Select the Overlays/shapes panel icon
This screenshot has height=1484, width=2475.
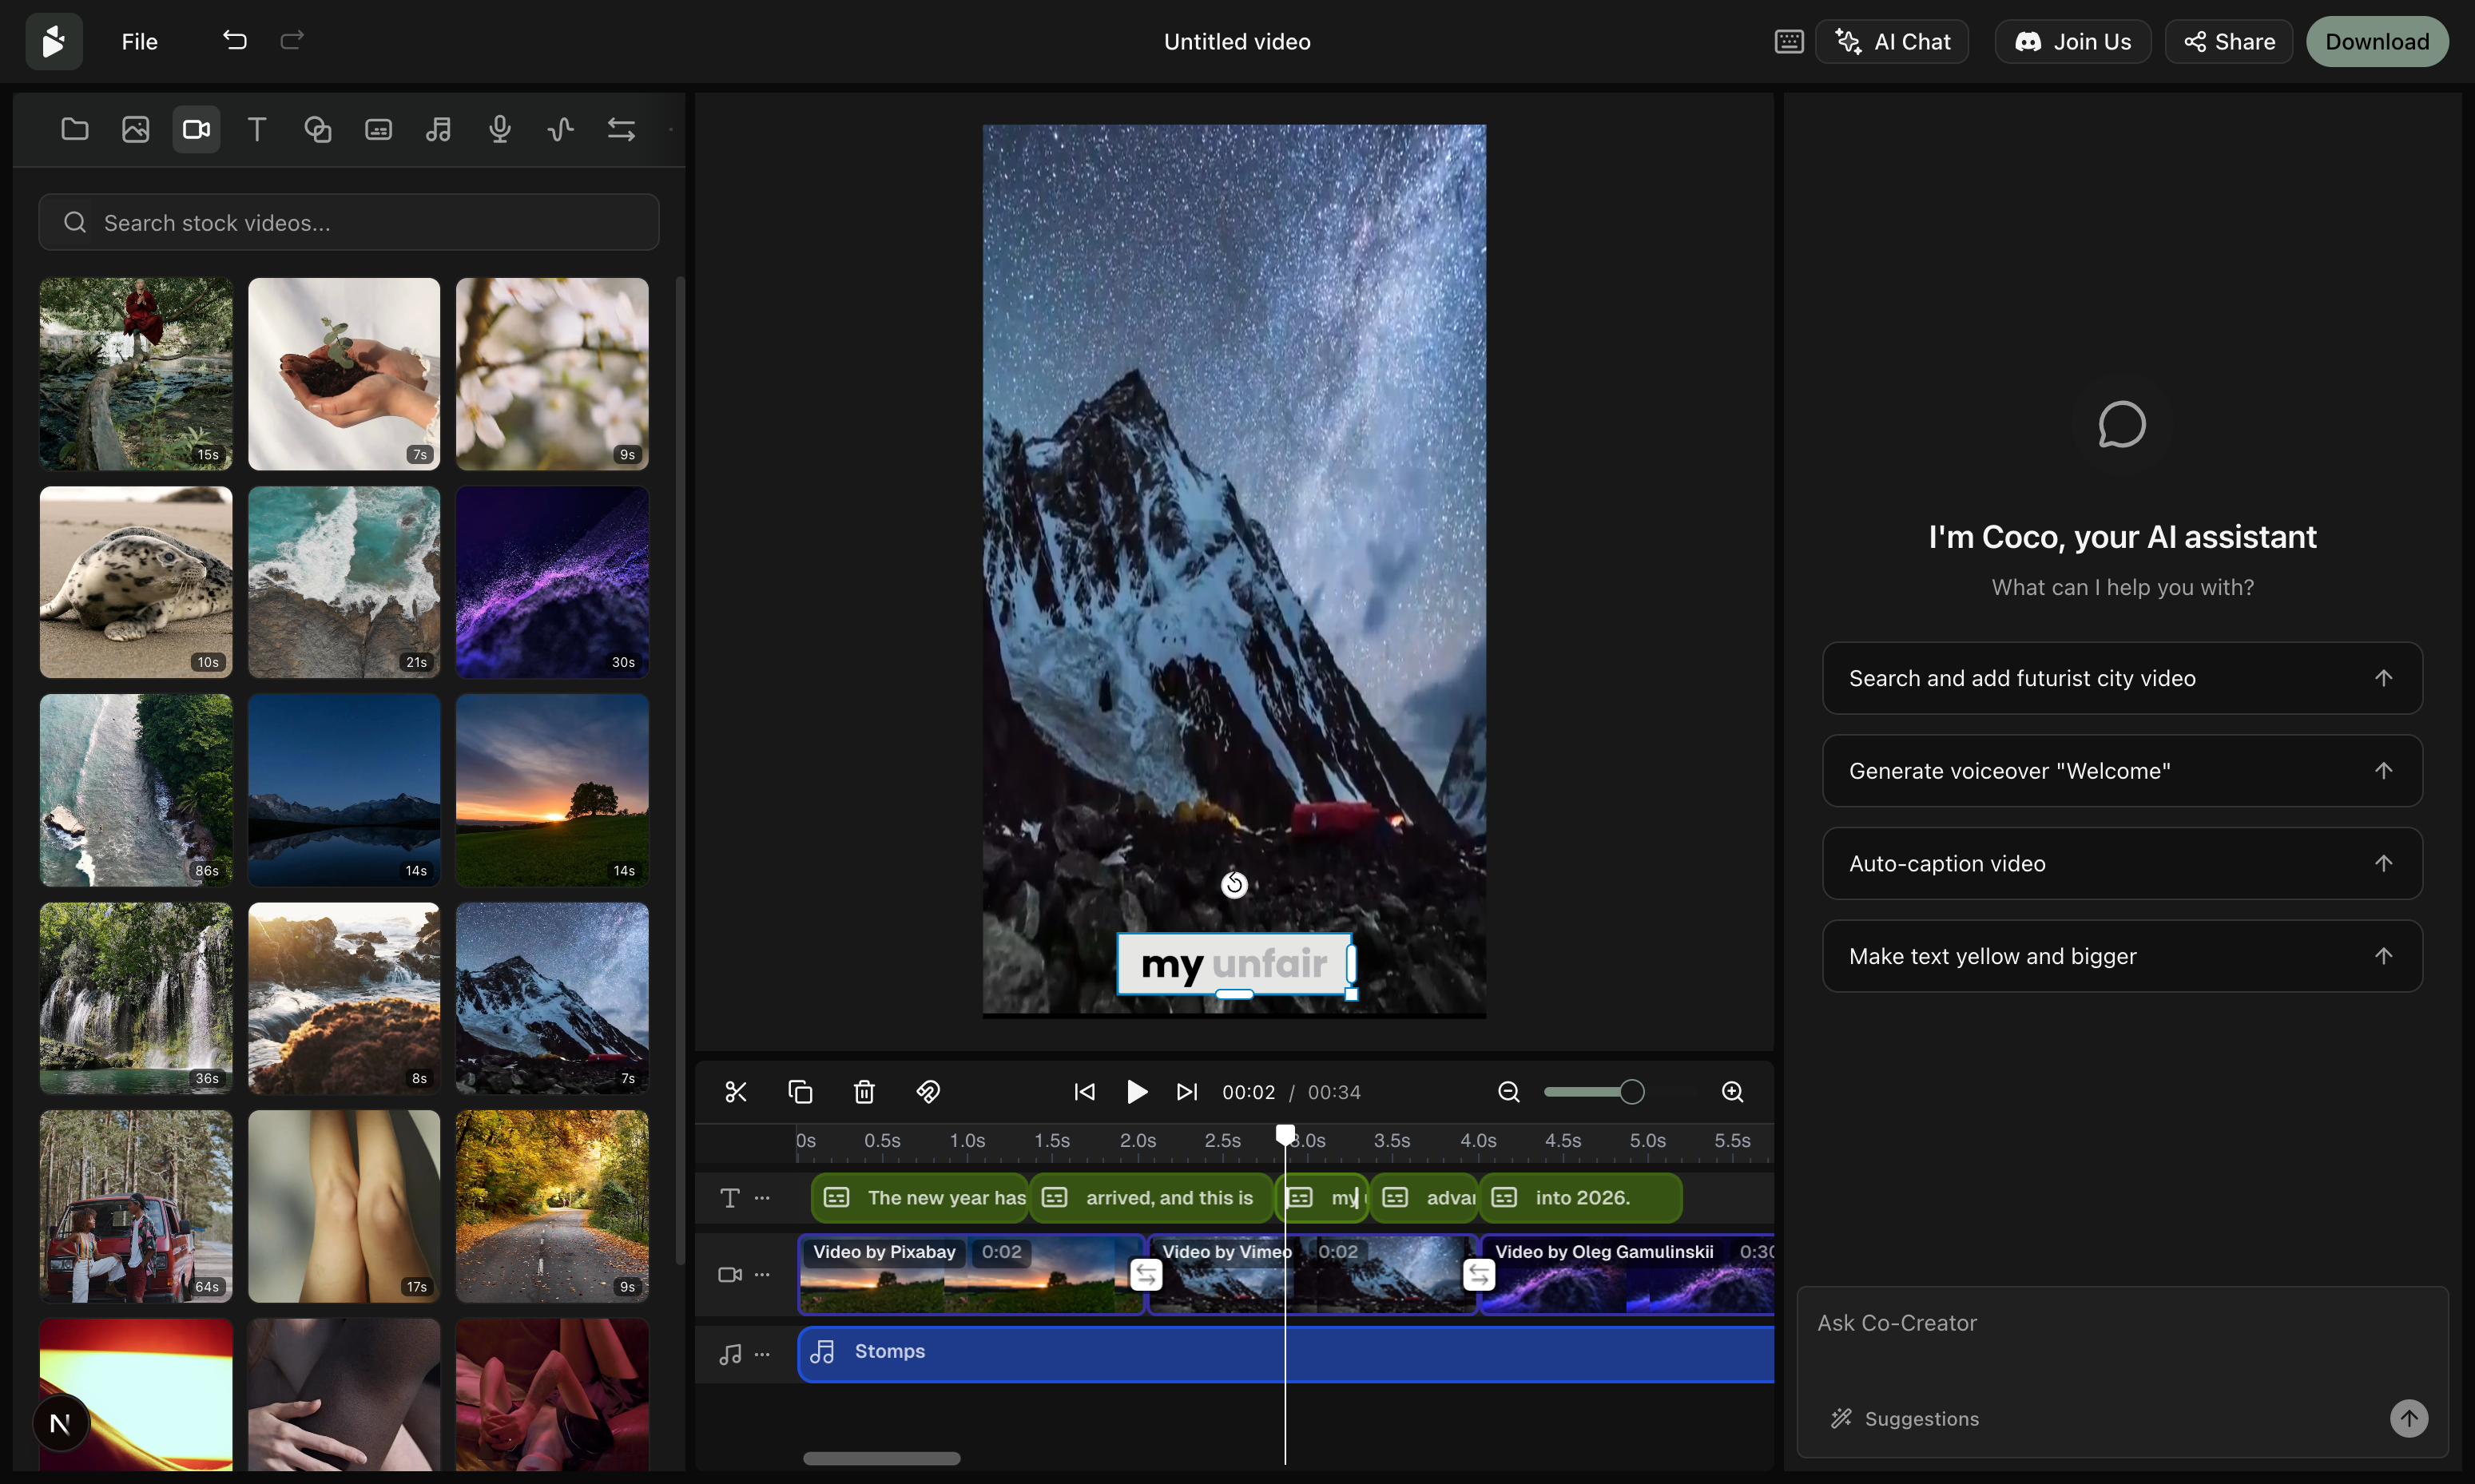click(x=317, y=129)
